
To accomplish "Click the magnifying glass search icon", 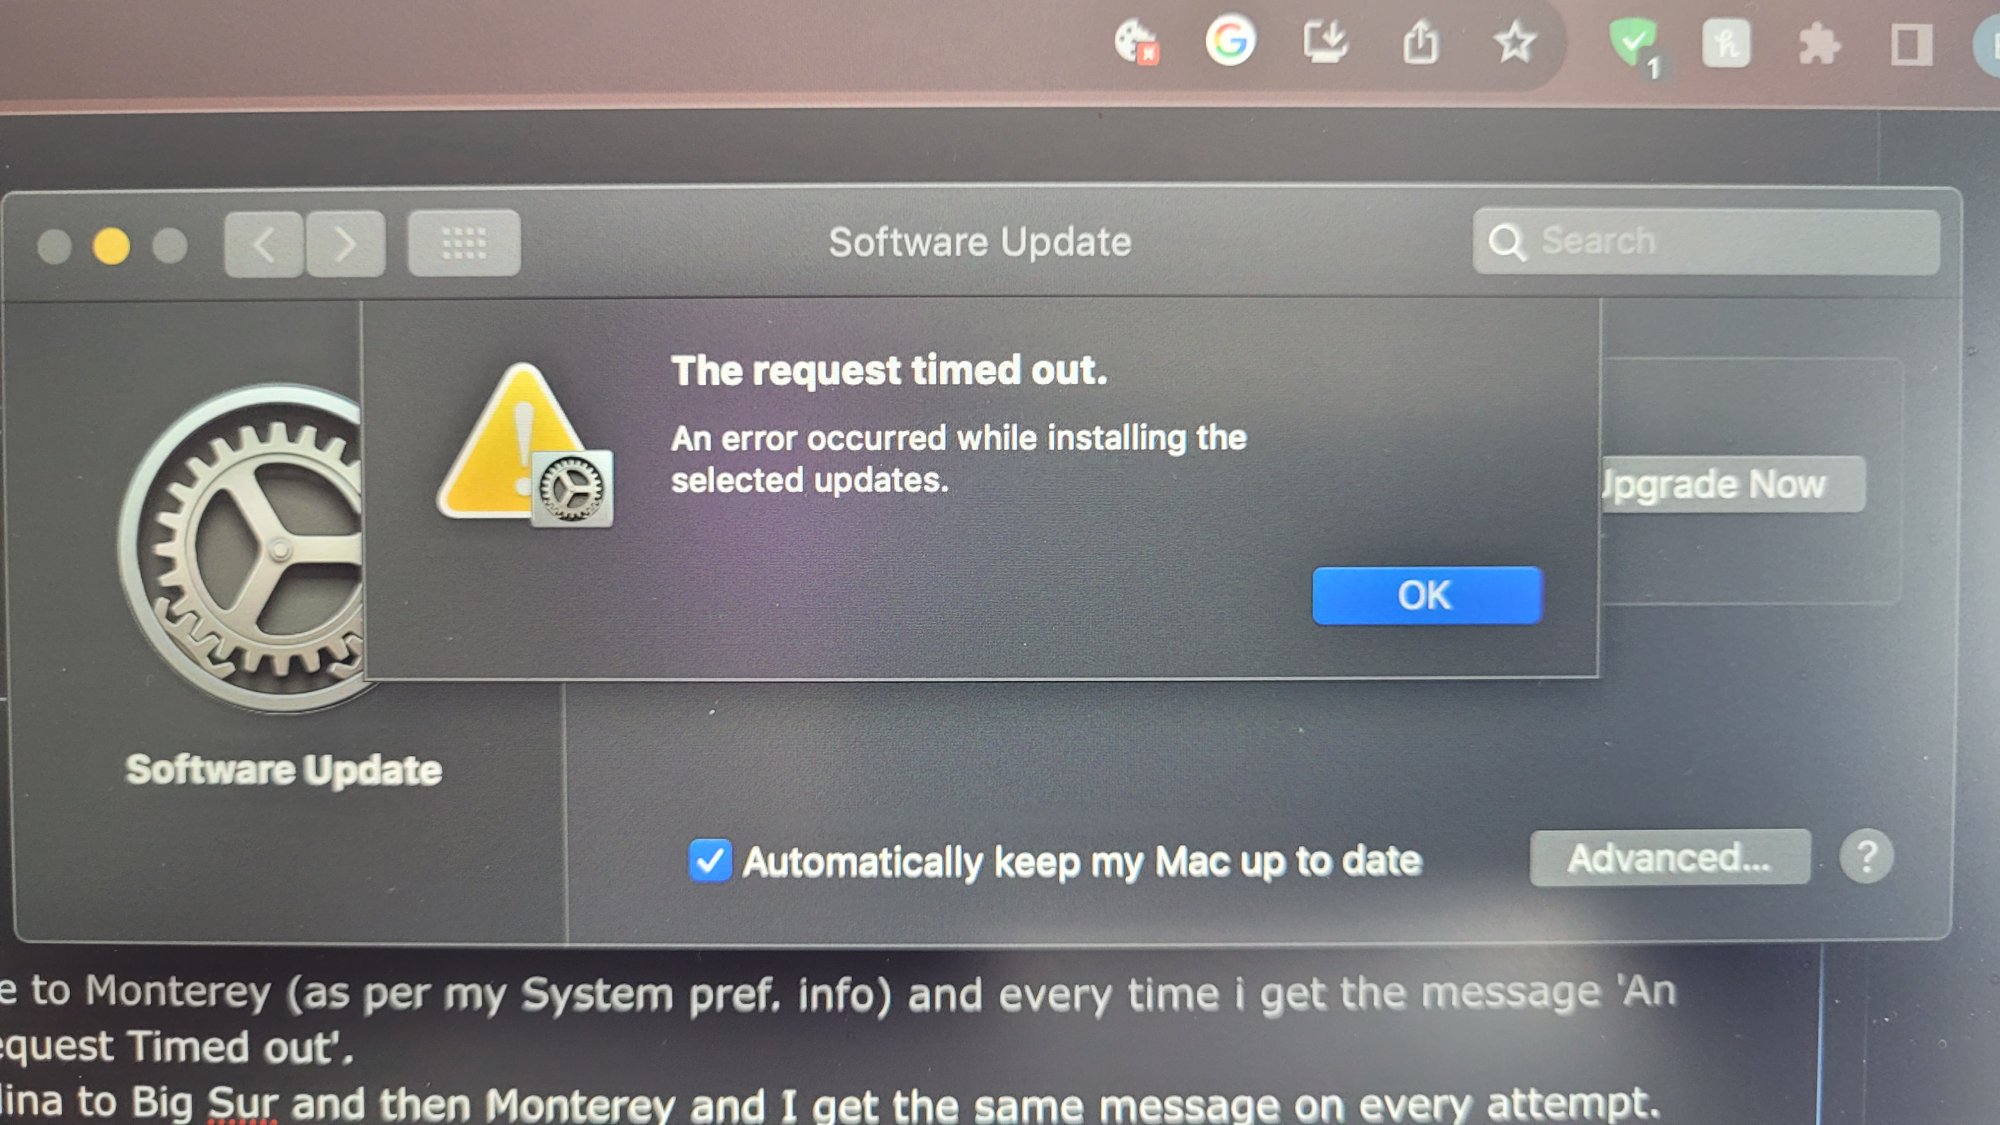I will [1507, 242].
